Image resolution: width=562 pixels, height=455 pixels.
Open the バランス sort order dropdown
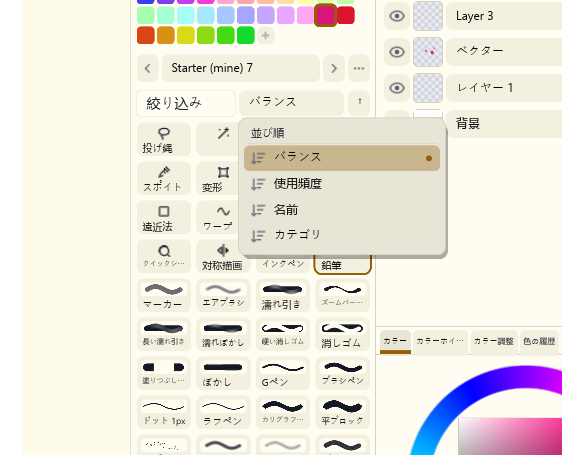[x=291, y=102]
